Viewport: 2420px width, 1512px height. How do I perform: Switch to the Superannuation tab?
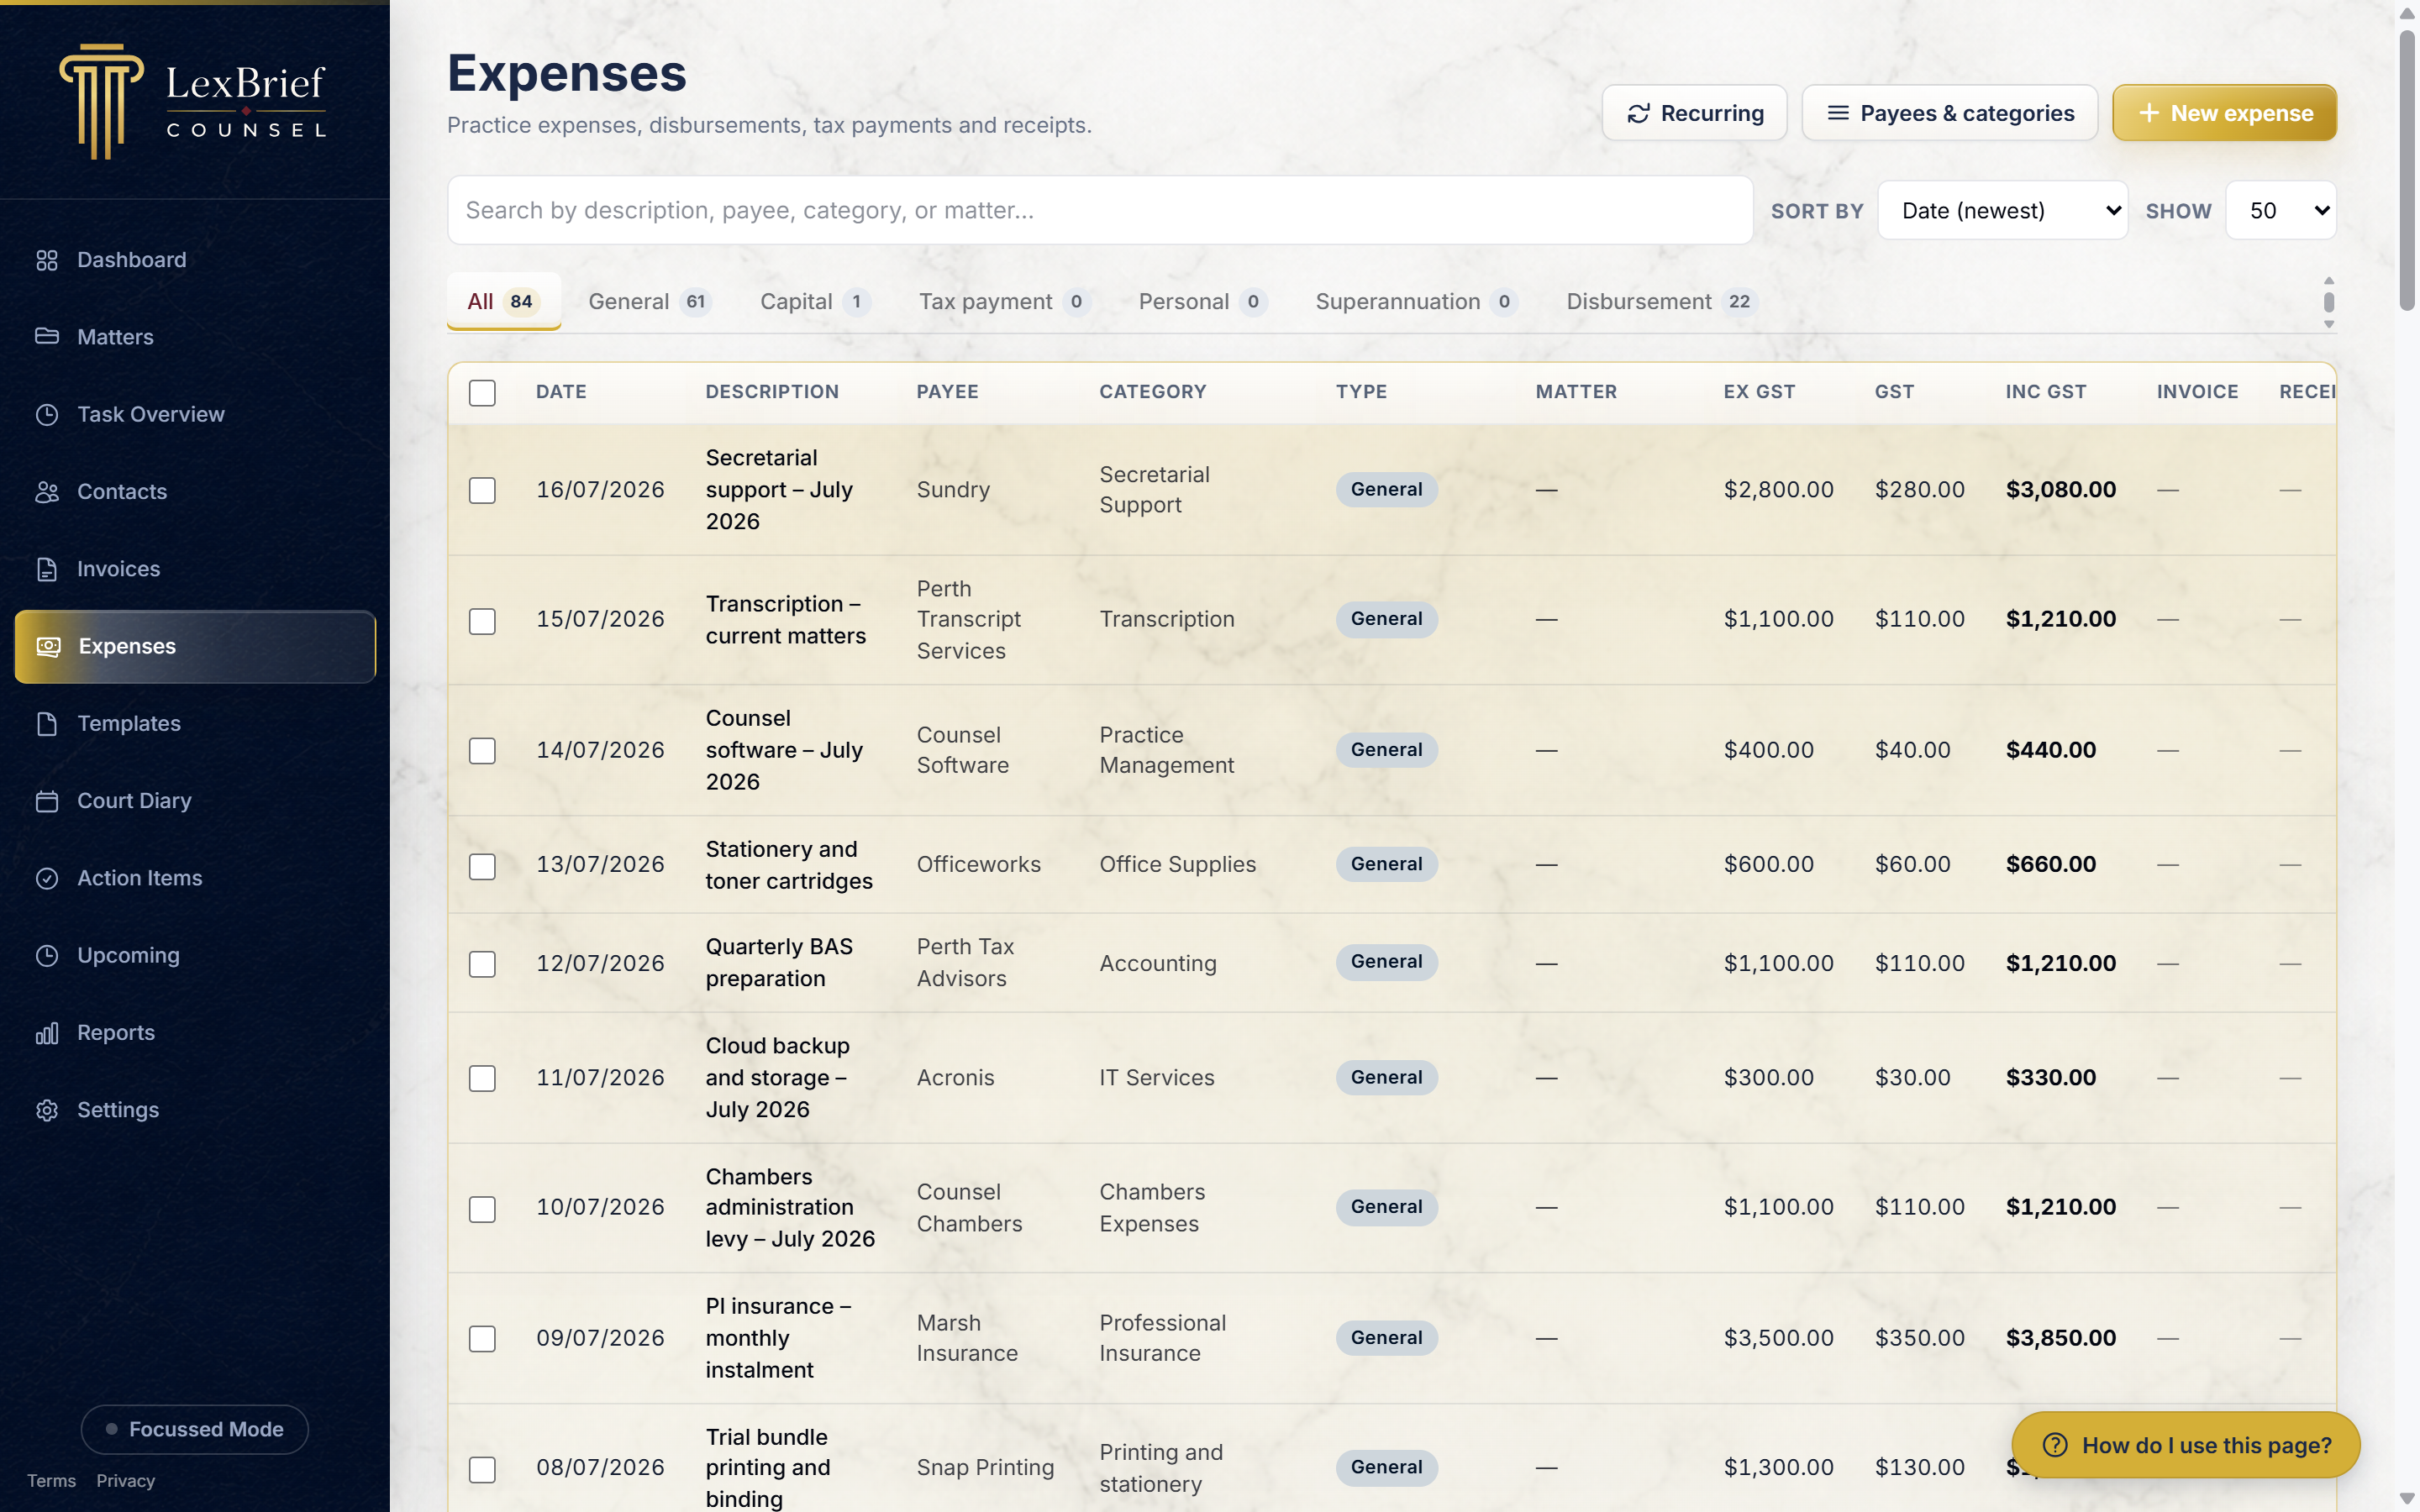click(x=1416, y=301)
